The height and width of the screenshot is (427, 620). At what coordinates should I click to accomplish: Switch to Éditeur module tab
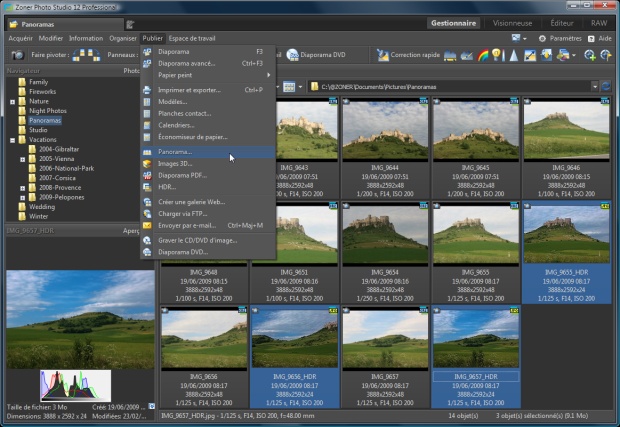tap(561, 23)
